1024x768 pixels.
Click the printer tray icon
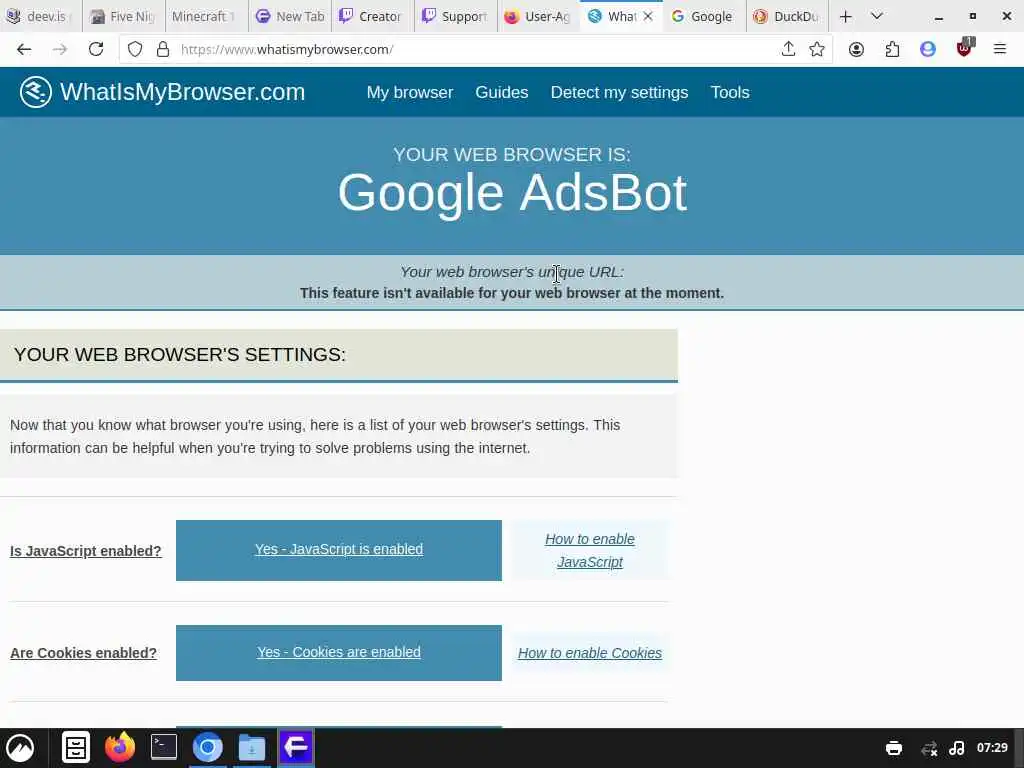point(894,748)
